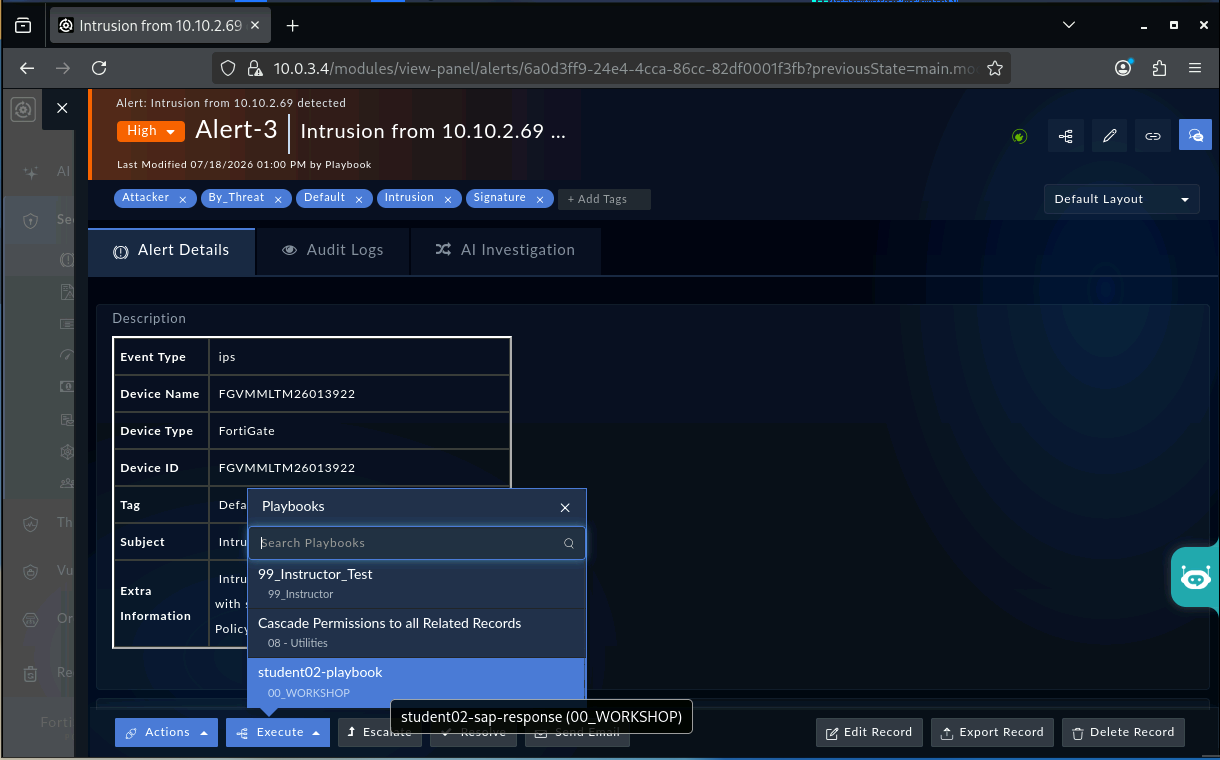Copy record link using chain icon
The image size is (1220, 760).
1152,136
